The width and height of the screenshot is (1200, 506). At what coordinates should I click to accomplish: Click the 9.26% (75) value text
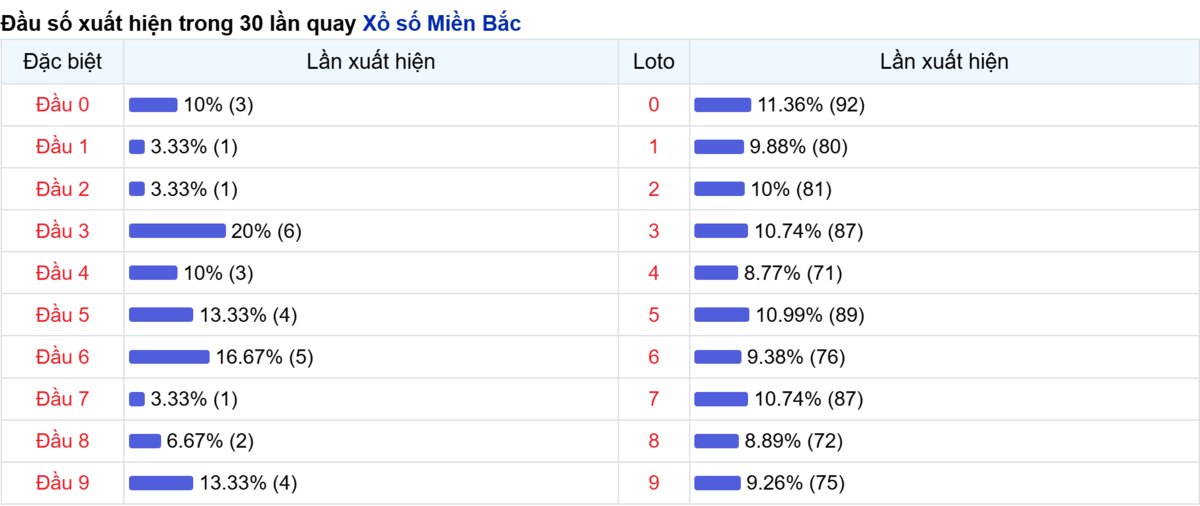[796, 483]
